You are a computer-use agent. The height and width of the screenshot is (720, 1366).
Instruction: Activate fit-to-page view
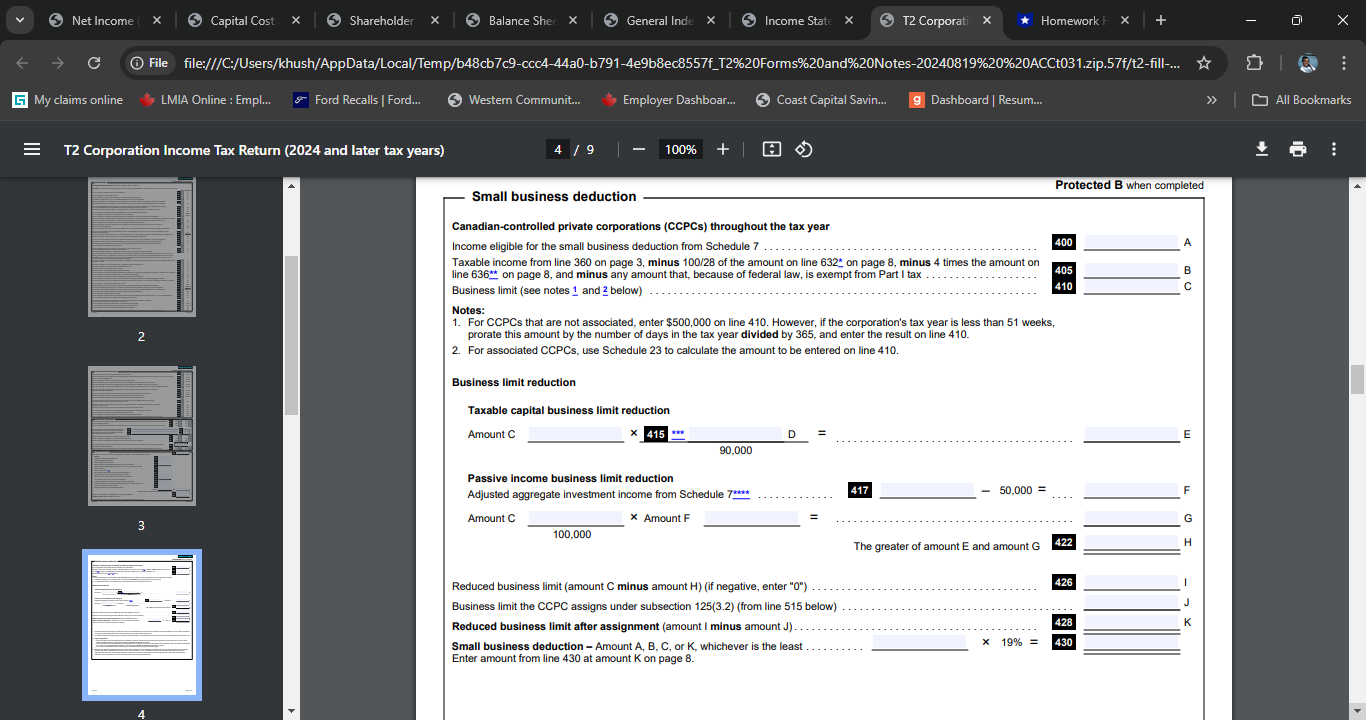click(x=771, y=148)
